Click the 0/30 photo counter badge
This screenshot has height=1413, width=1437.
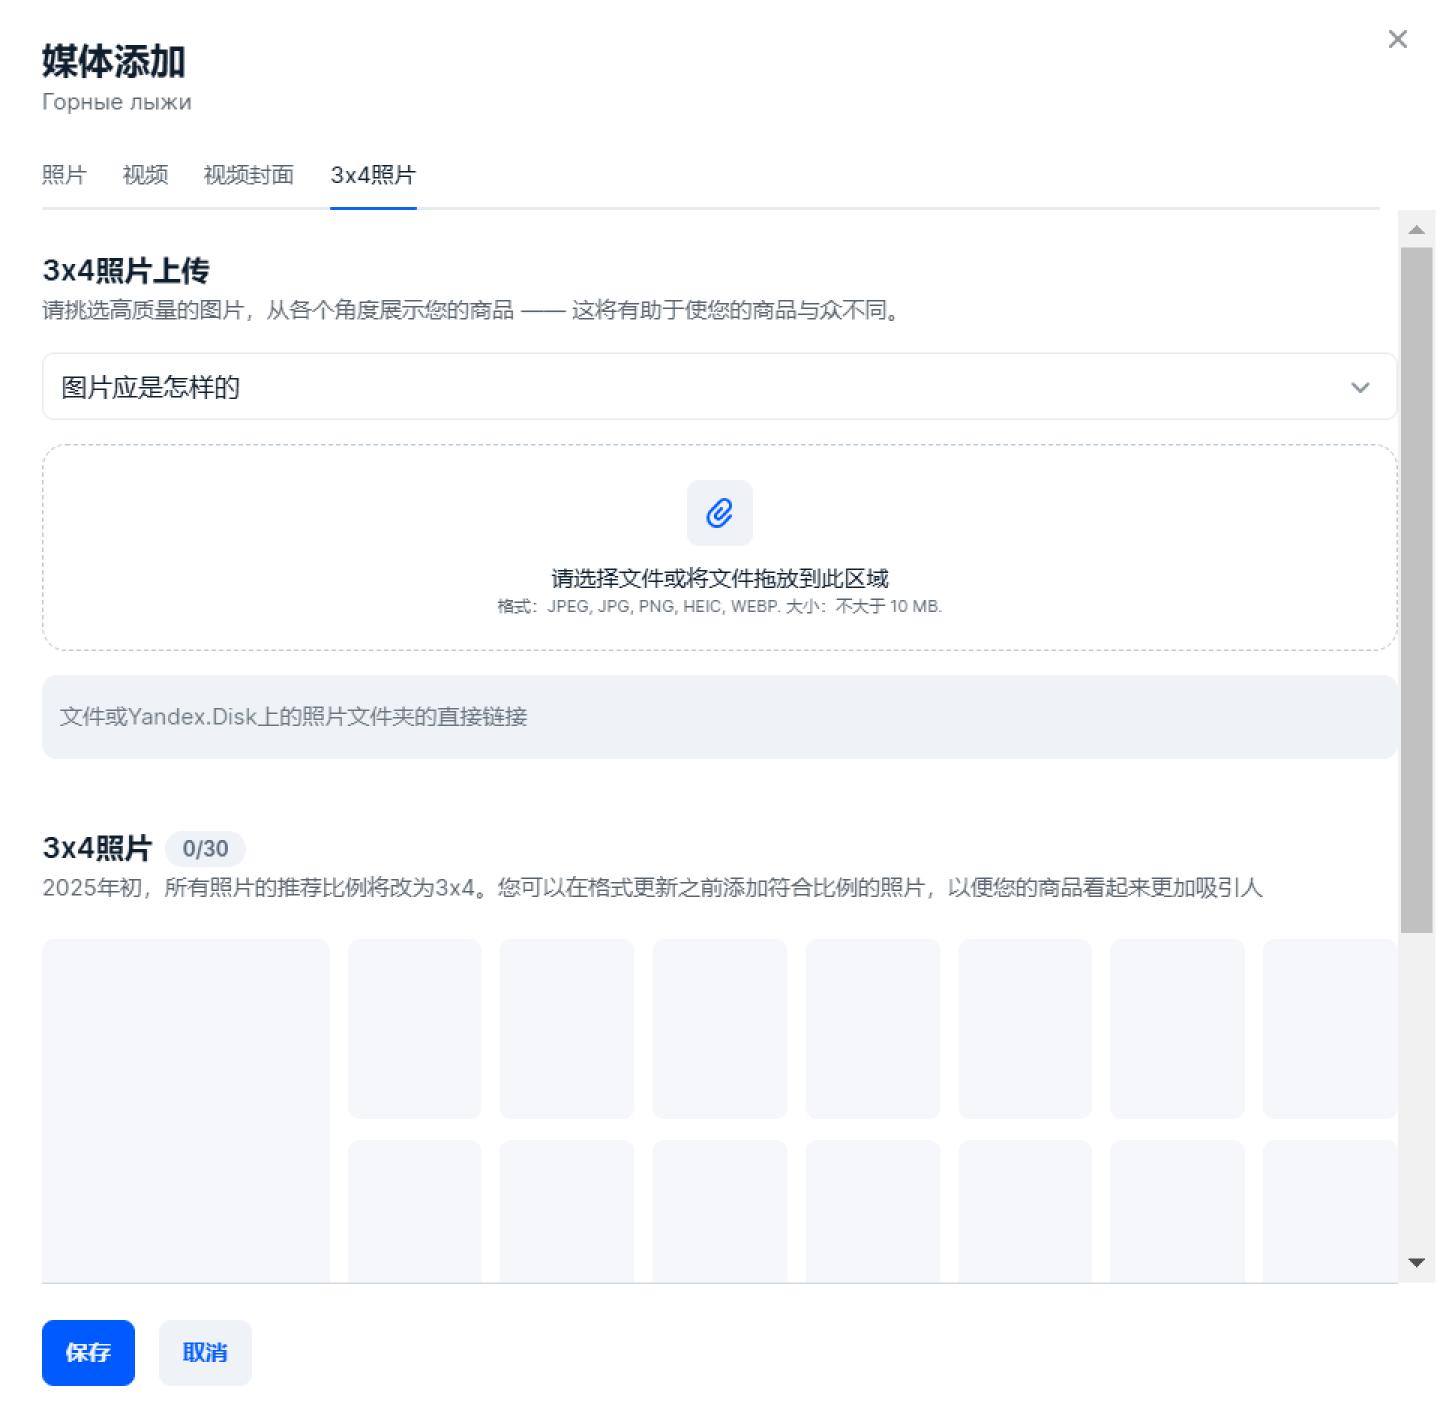click(205, 849)
